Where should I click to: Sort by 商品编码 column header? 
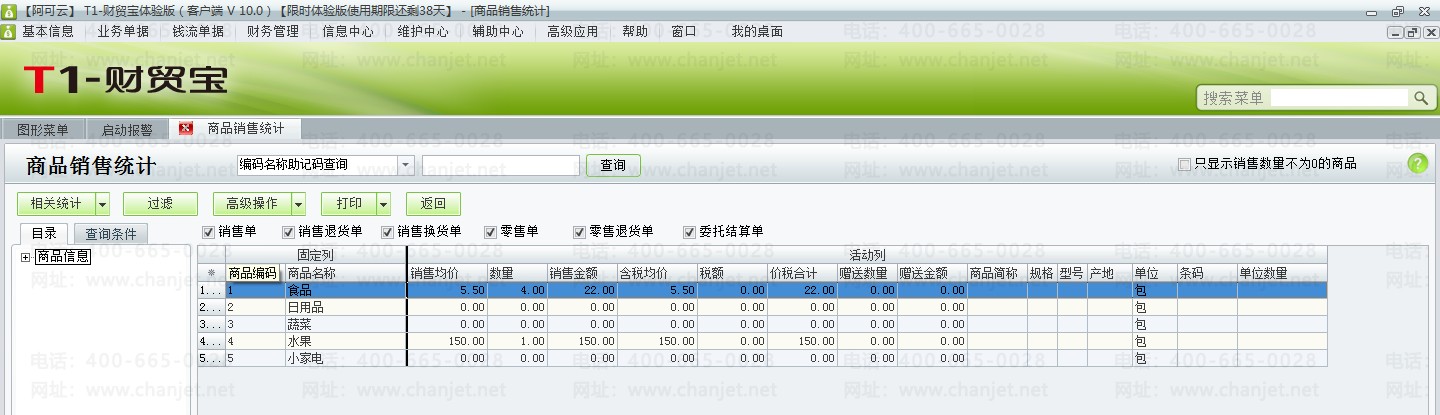coord(256,273)
